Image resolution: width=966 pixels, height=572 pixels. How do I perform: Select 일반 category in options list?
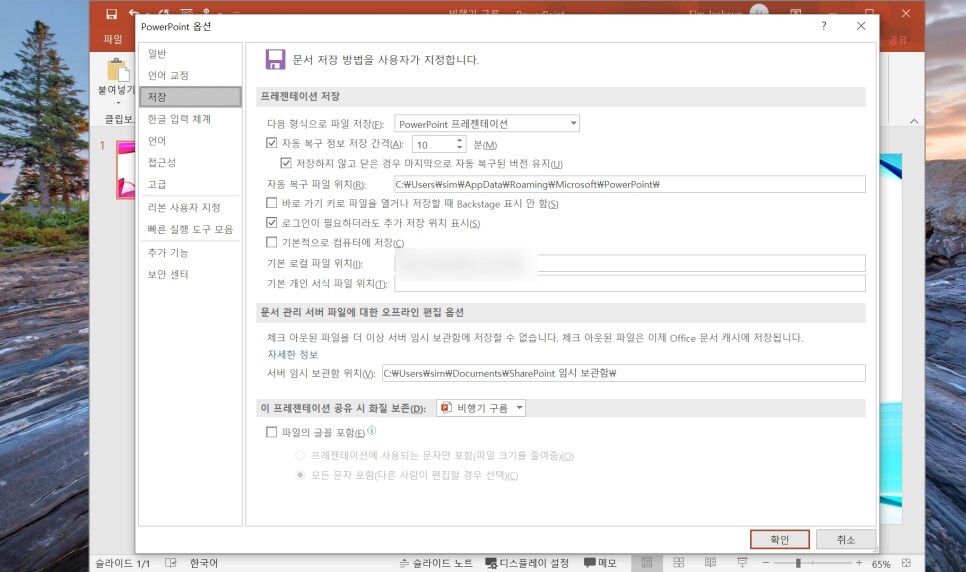[x=190, y=54]
